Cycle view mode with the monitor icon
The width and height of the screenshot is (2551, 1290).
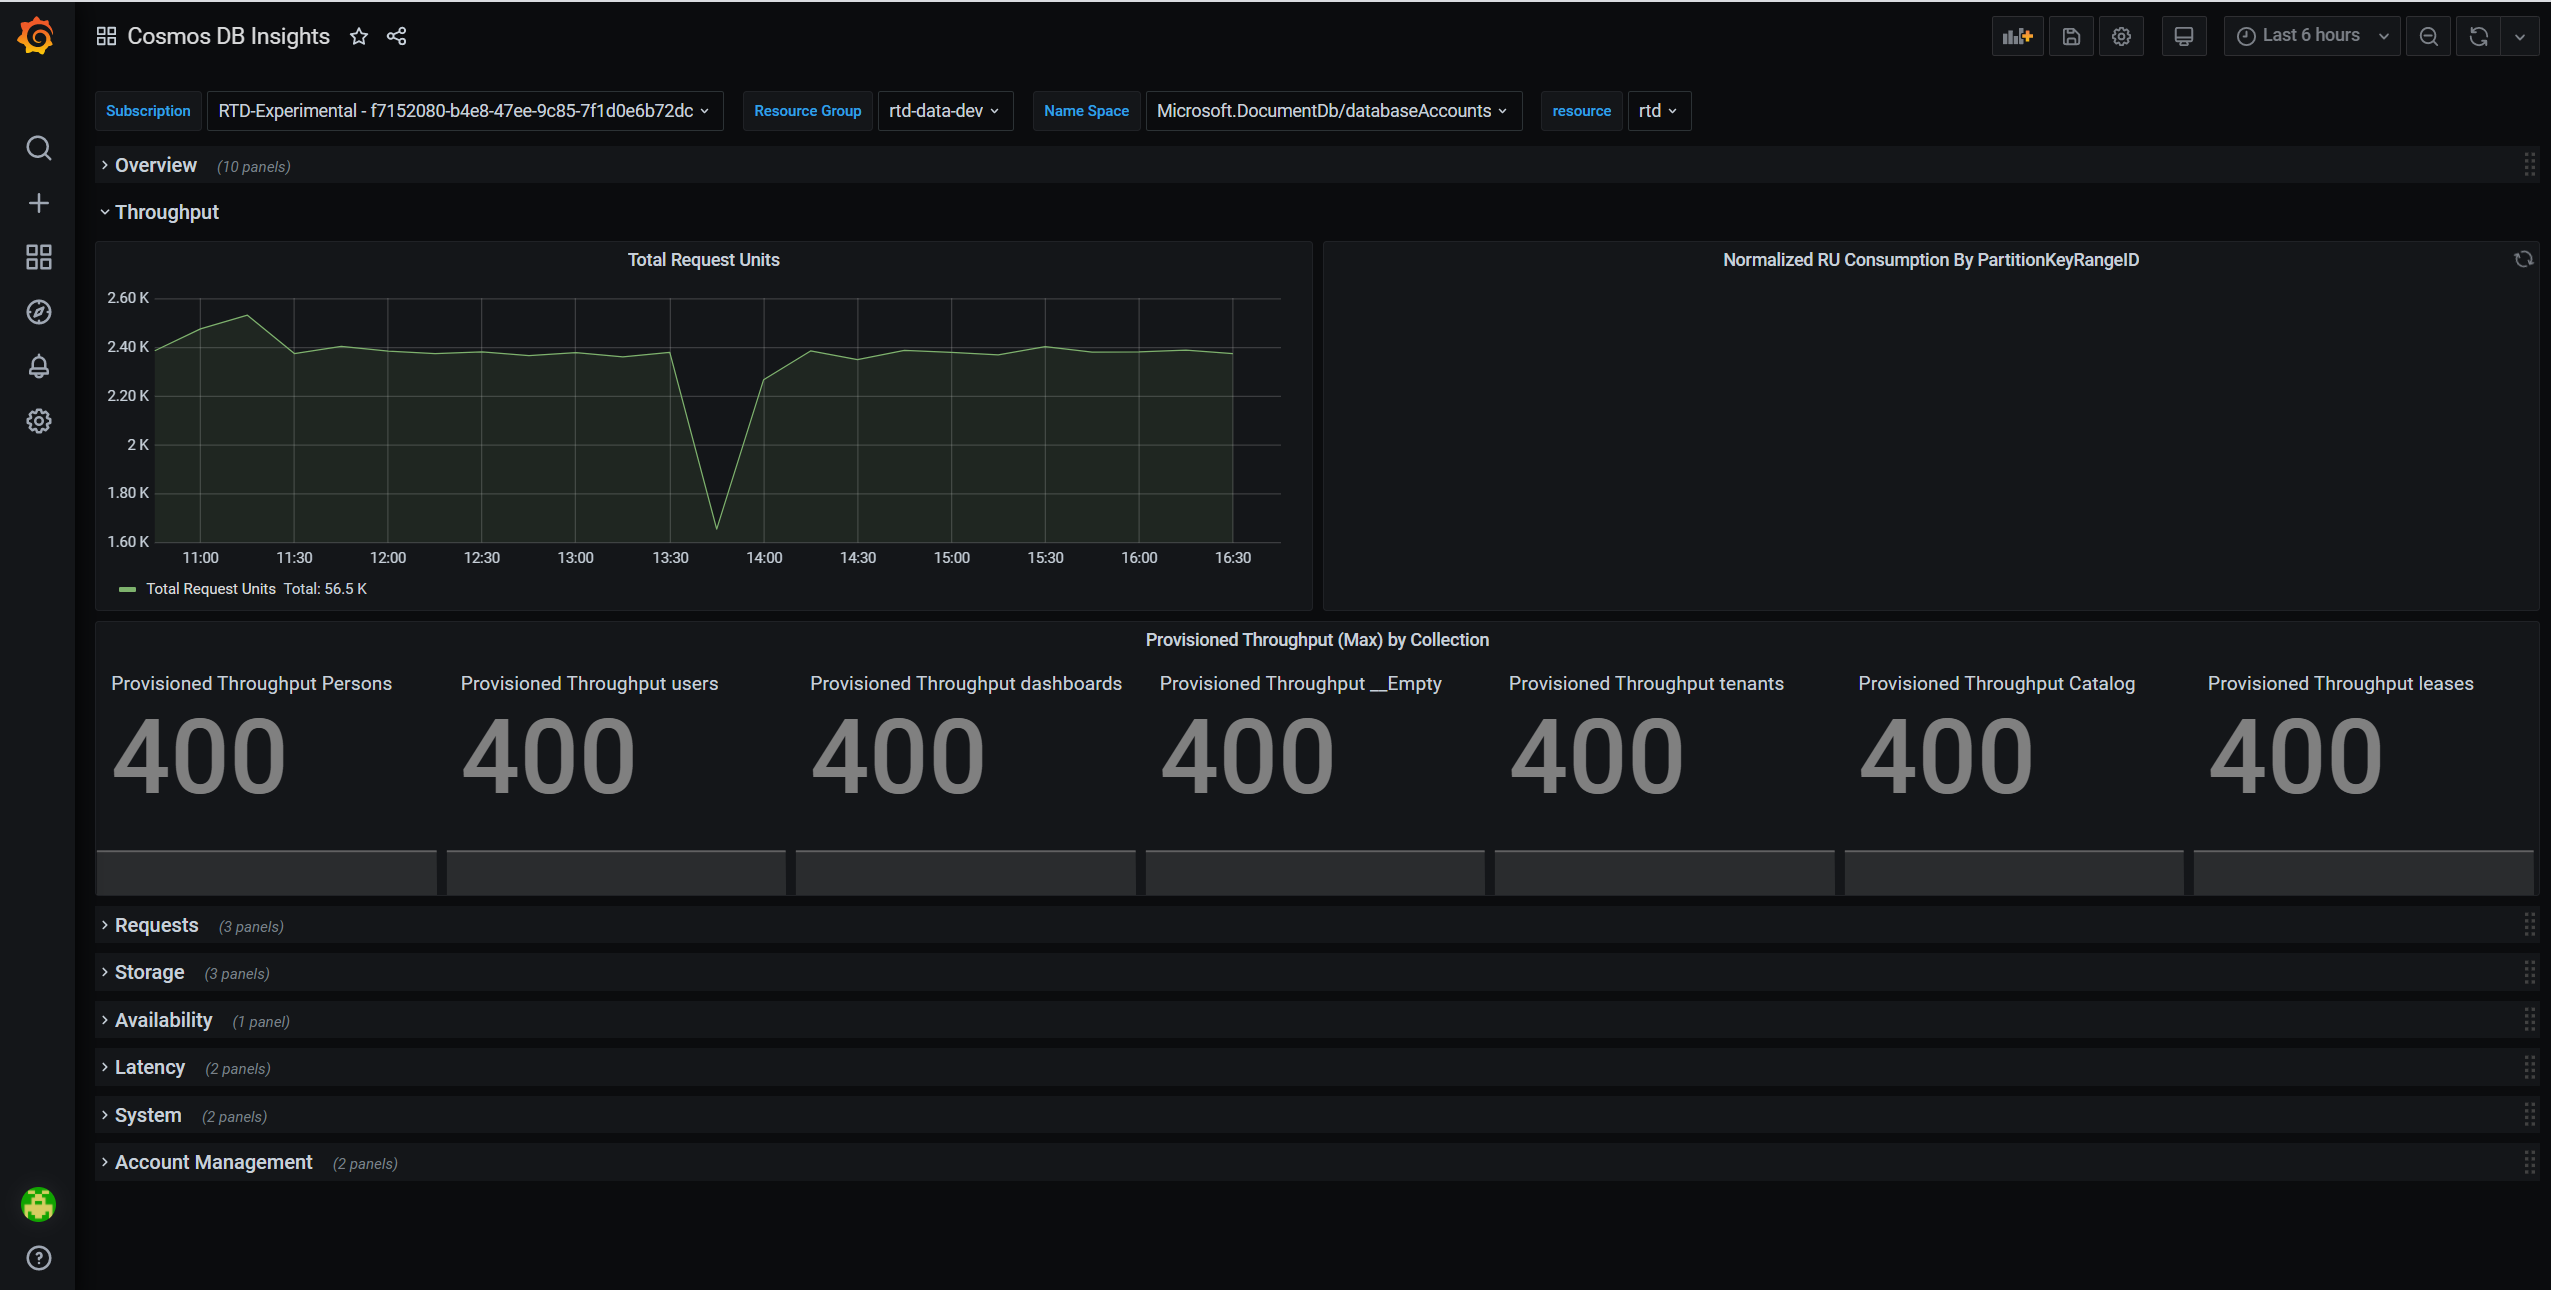(x=2184, y=36)
